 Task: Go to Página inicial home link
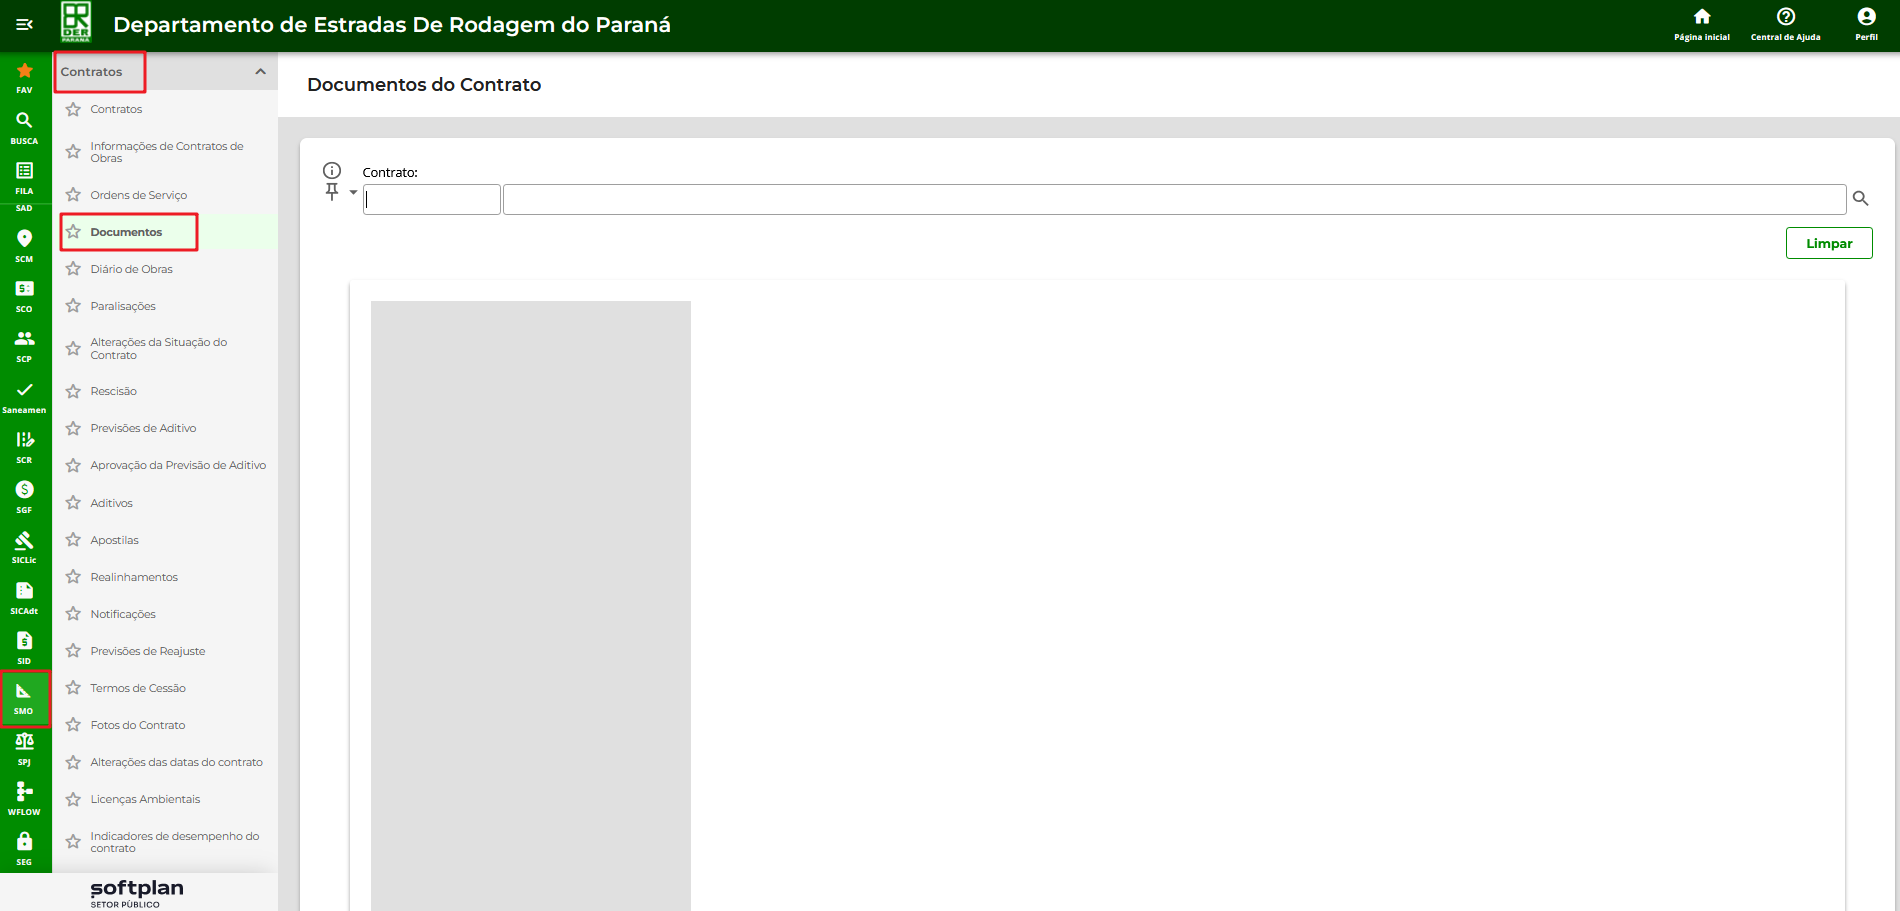[x=1701, y=24]
